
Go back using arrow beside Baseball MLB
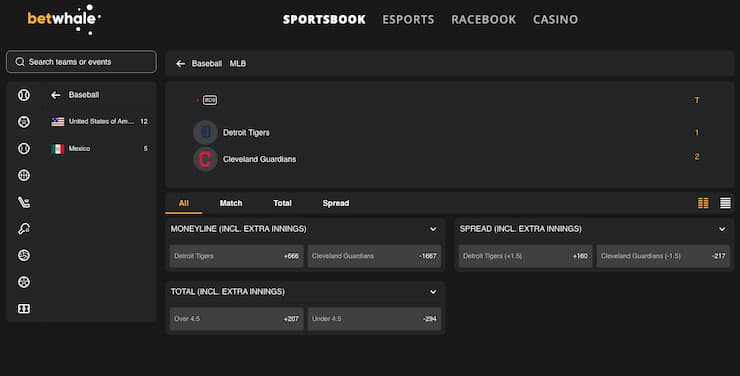coord(180,63)
